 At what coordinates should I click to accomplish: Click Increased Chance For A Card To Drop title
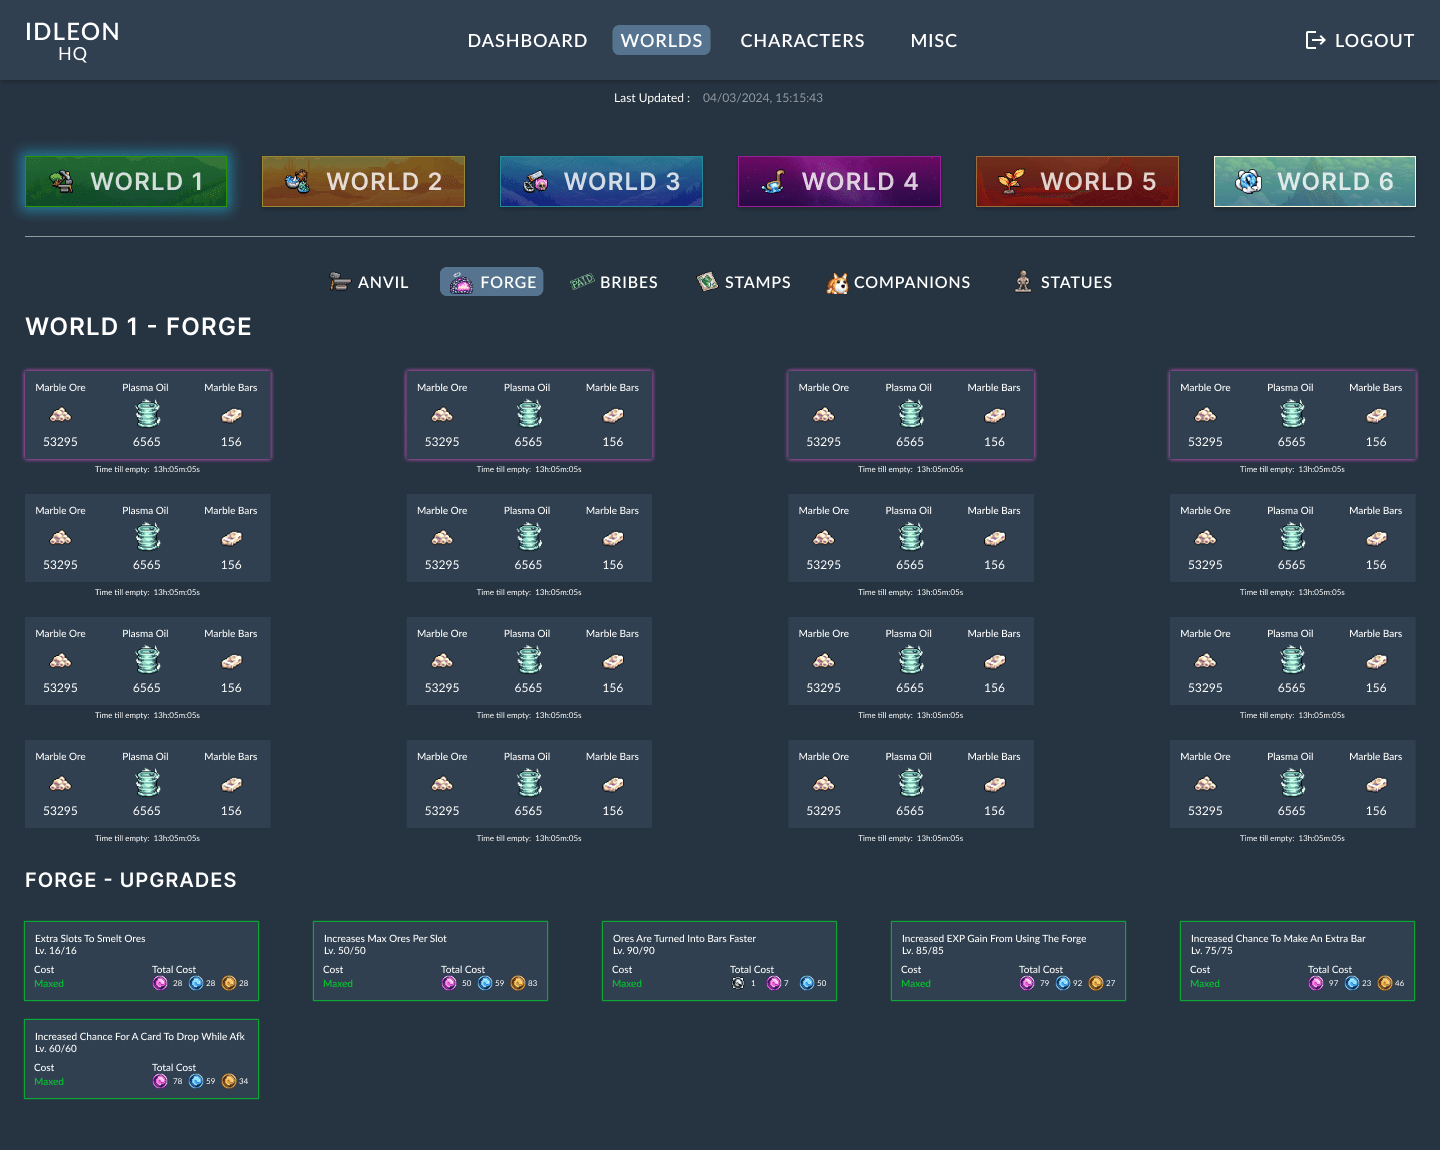click(x=140, y=1037)
